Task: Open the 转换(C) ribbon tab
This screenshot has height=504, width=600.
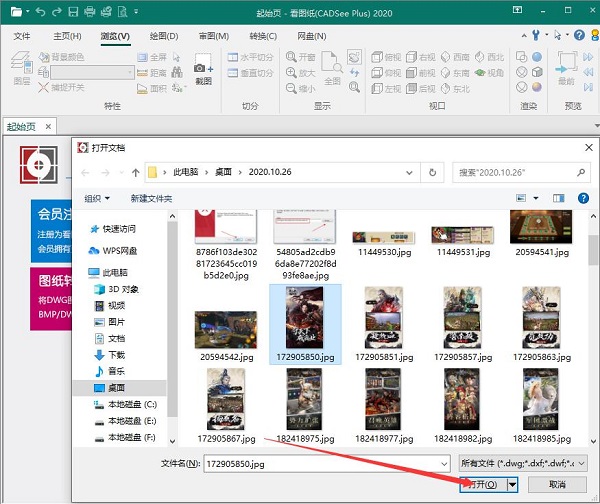Action: click(x=262, y=36)
